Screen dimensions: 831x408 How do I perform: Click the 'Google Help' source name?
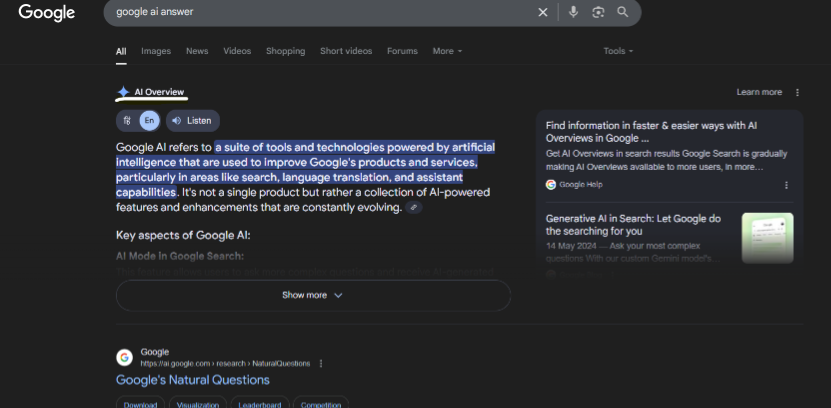pyautogui.click(x=581, y=184)
